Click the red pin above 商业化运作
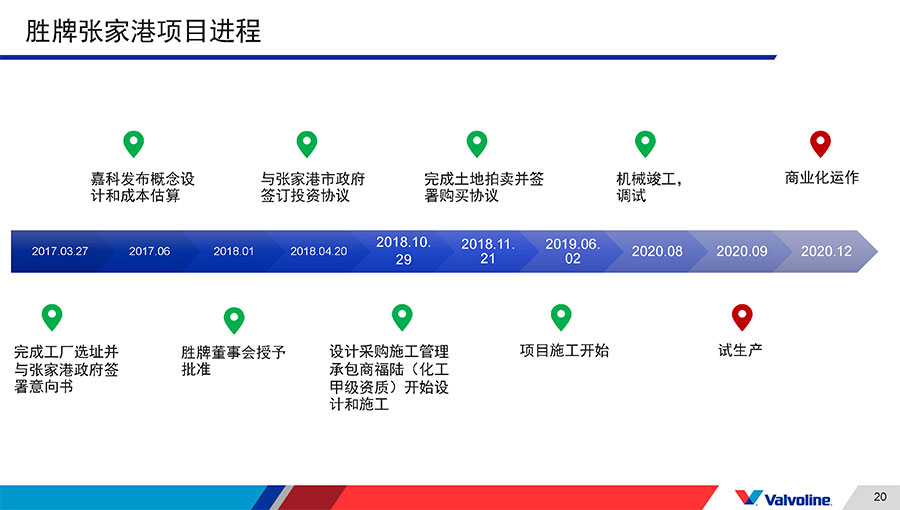The width and height of the screenshot is (900, 510). pos(820,143)
